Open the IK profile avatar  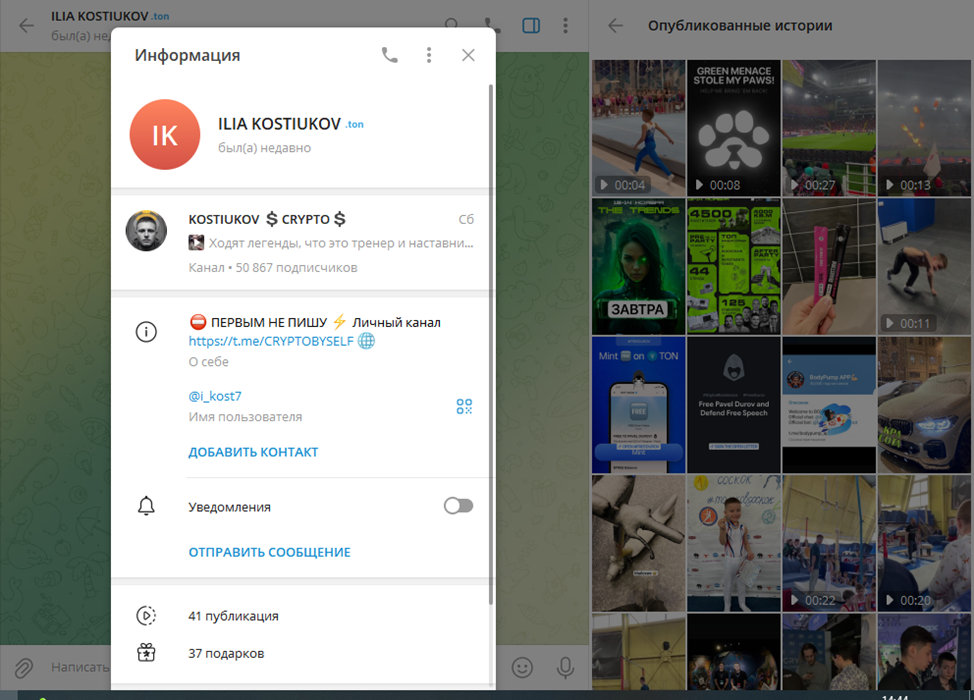[x=165, y=134]
